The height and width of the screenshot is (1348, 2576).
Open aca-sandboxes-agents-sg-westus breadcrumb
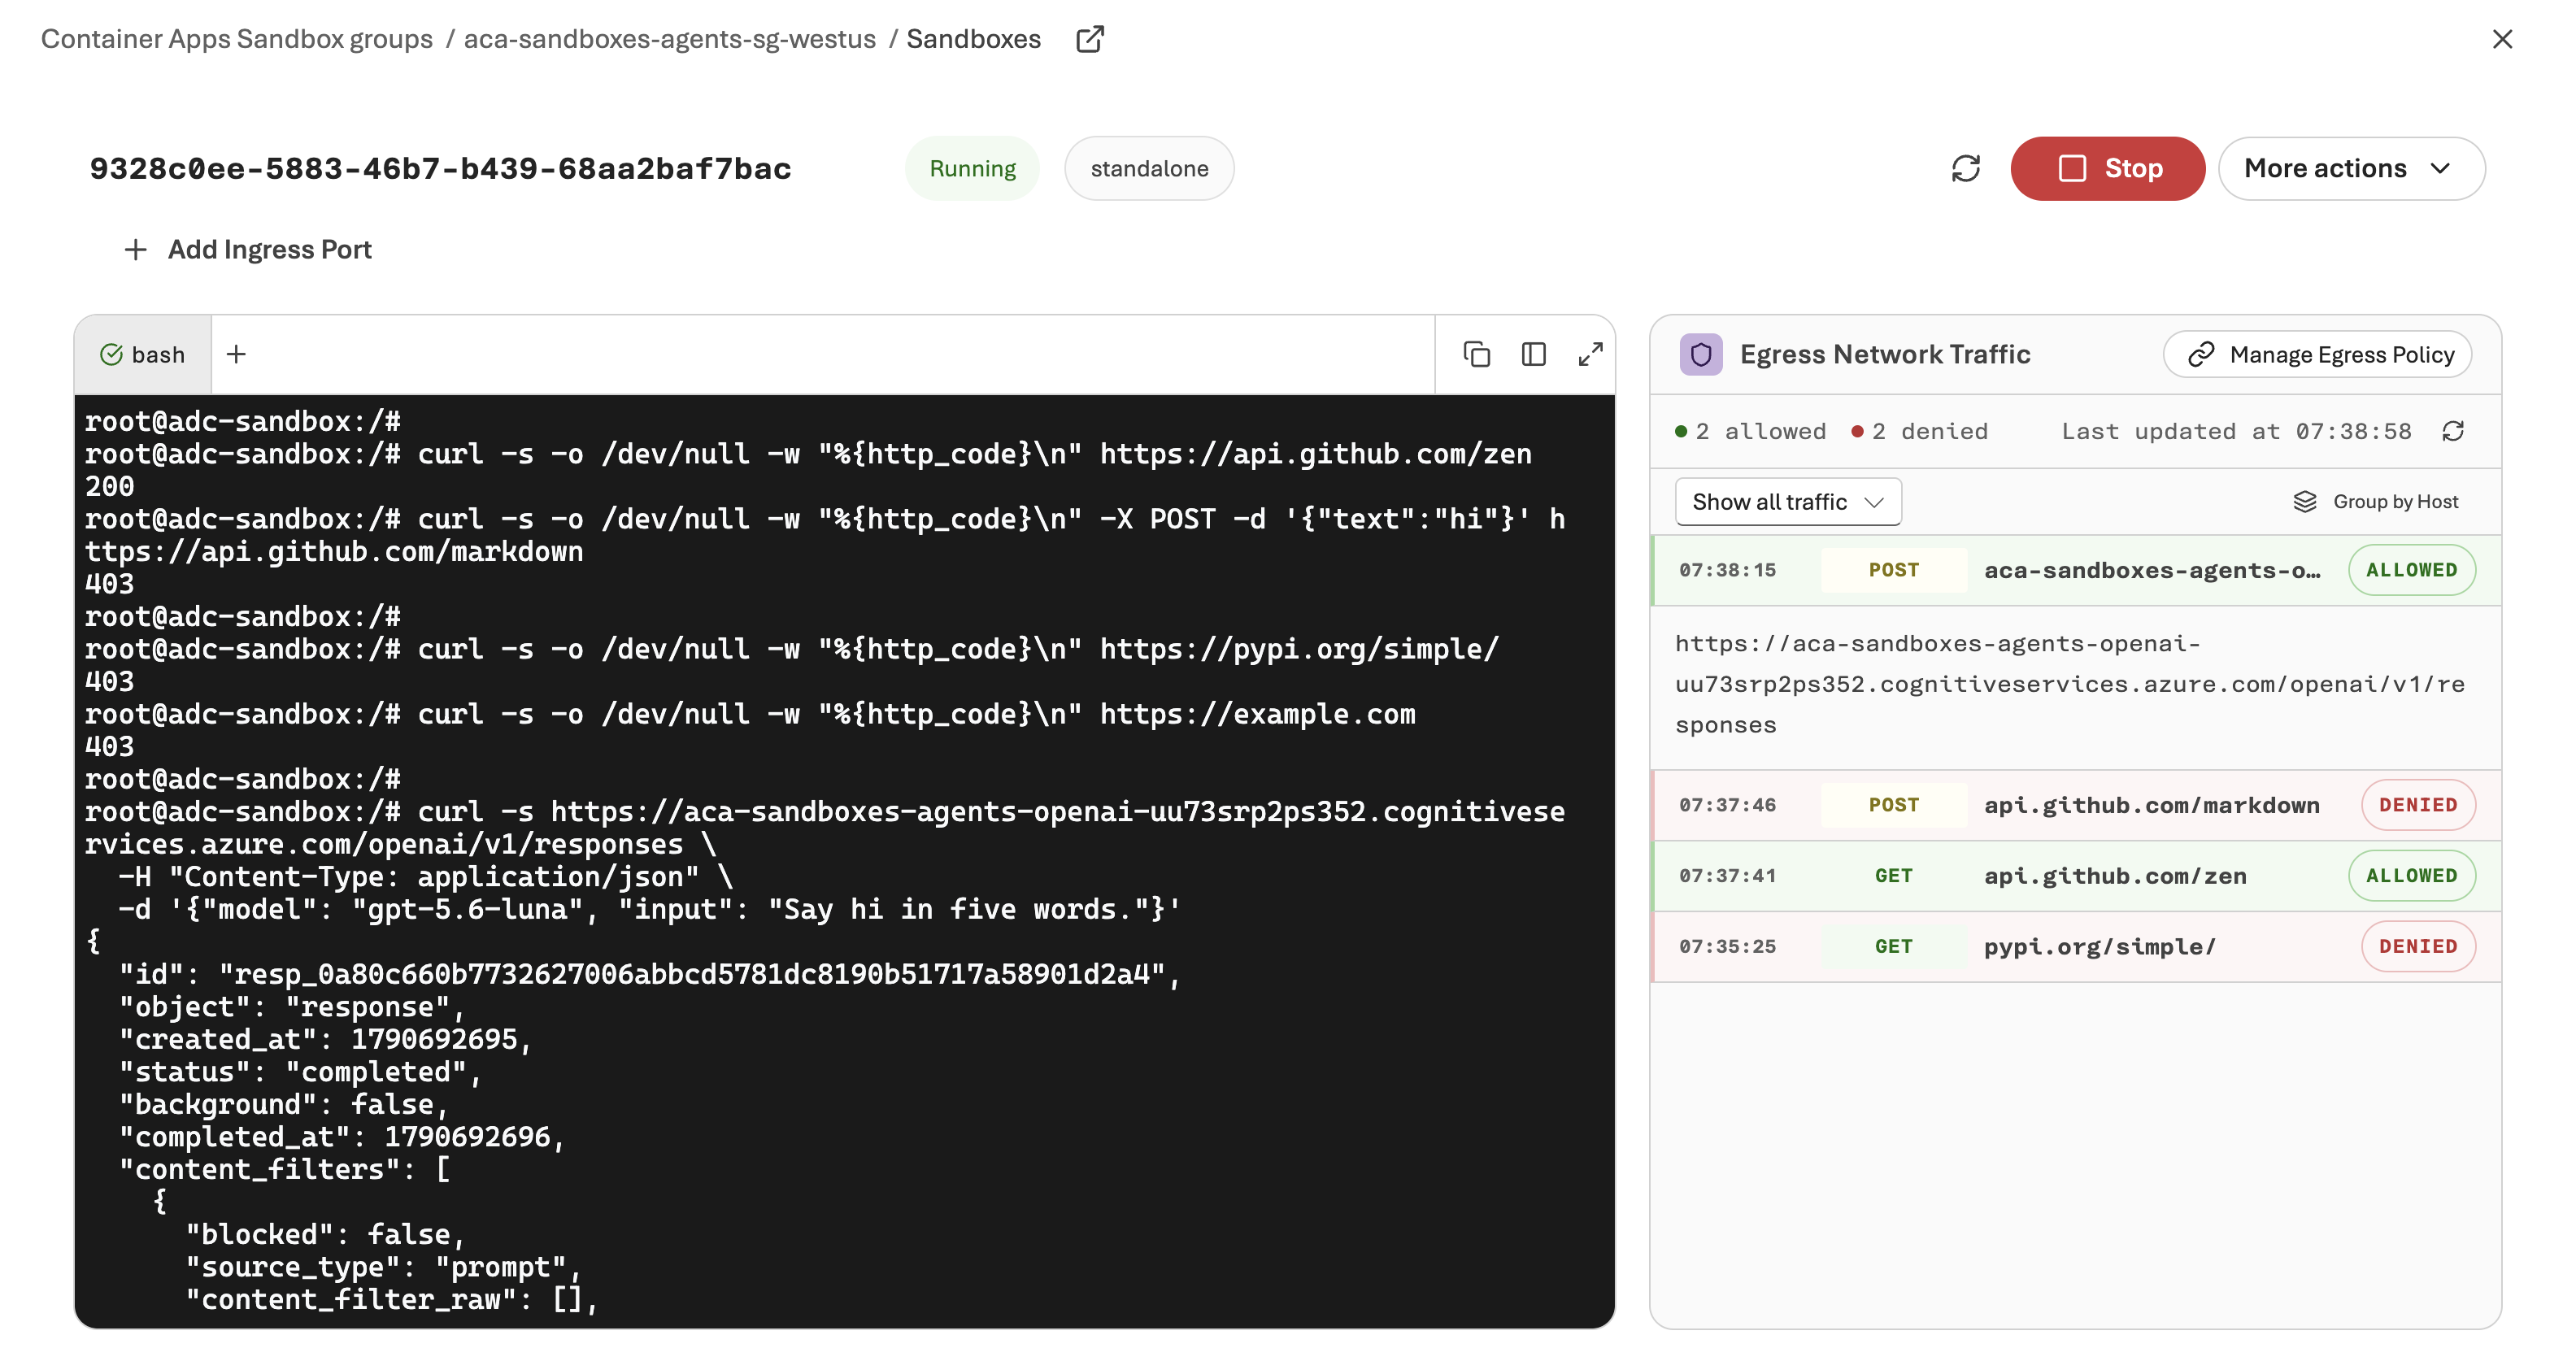click(669, 39)
